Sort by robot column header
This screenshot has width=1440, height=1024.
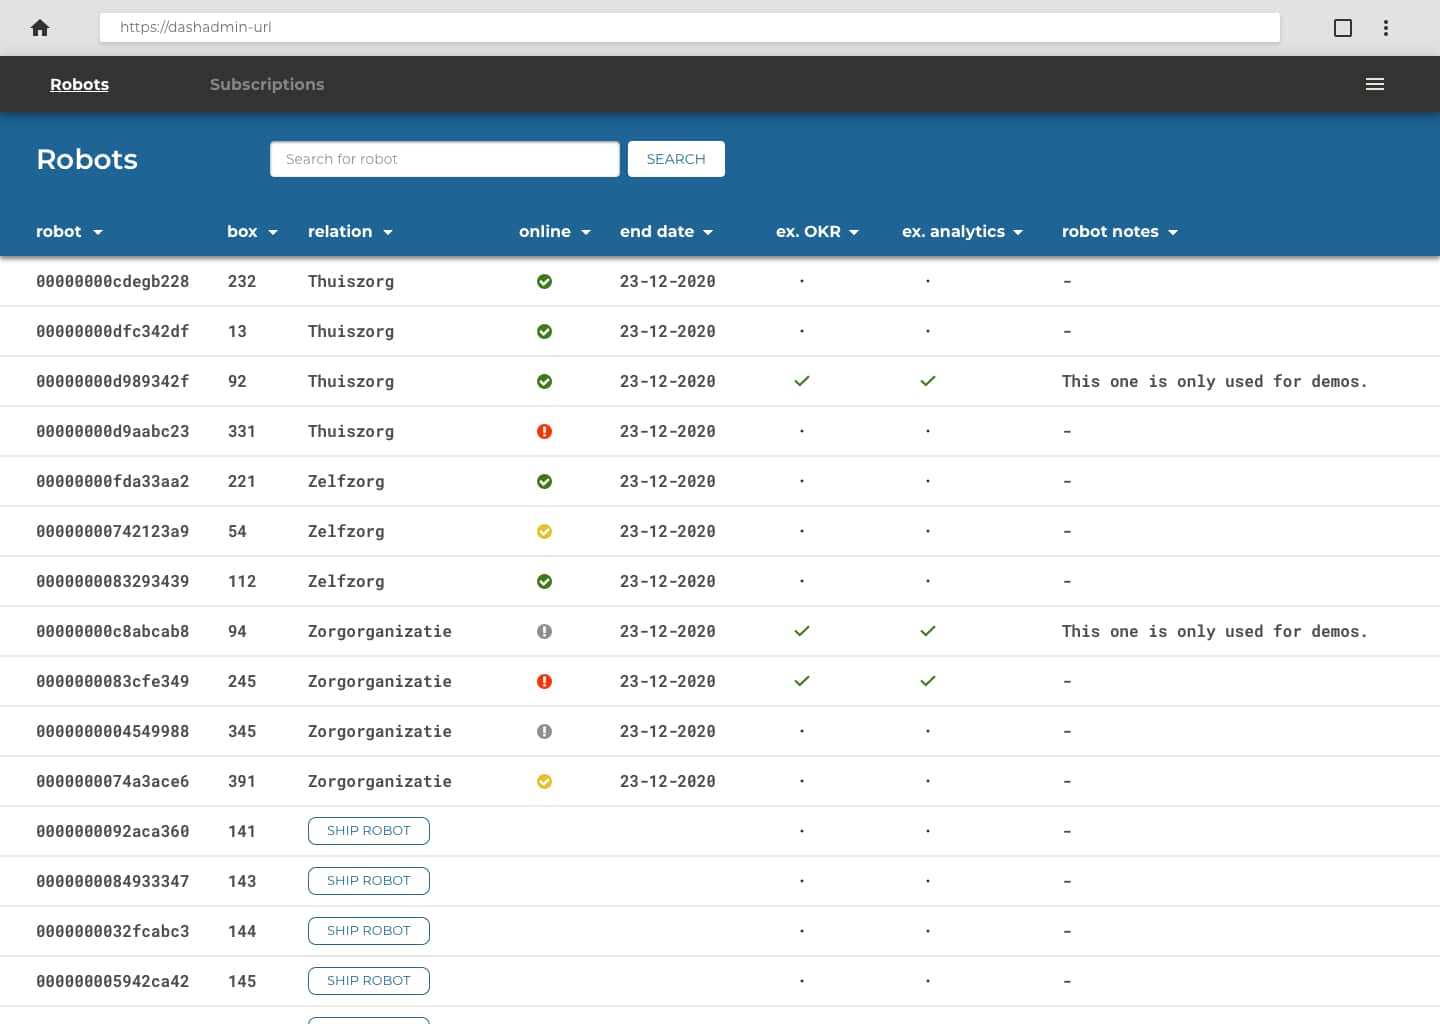(69, 231)
